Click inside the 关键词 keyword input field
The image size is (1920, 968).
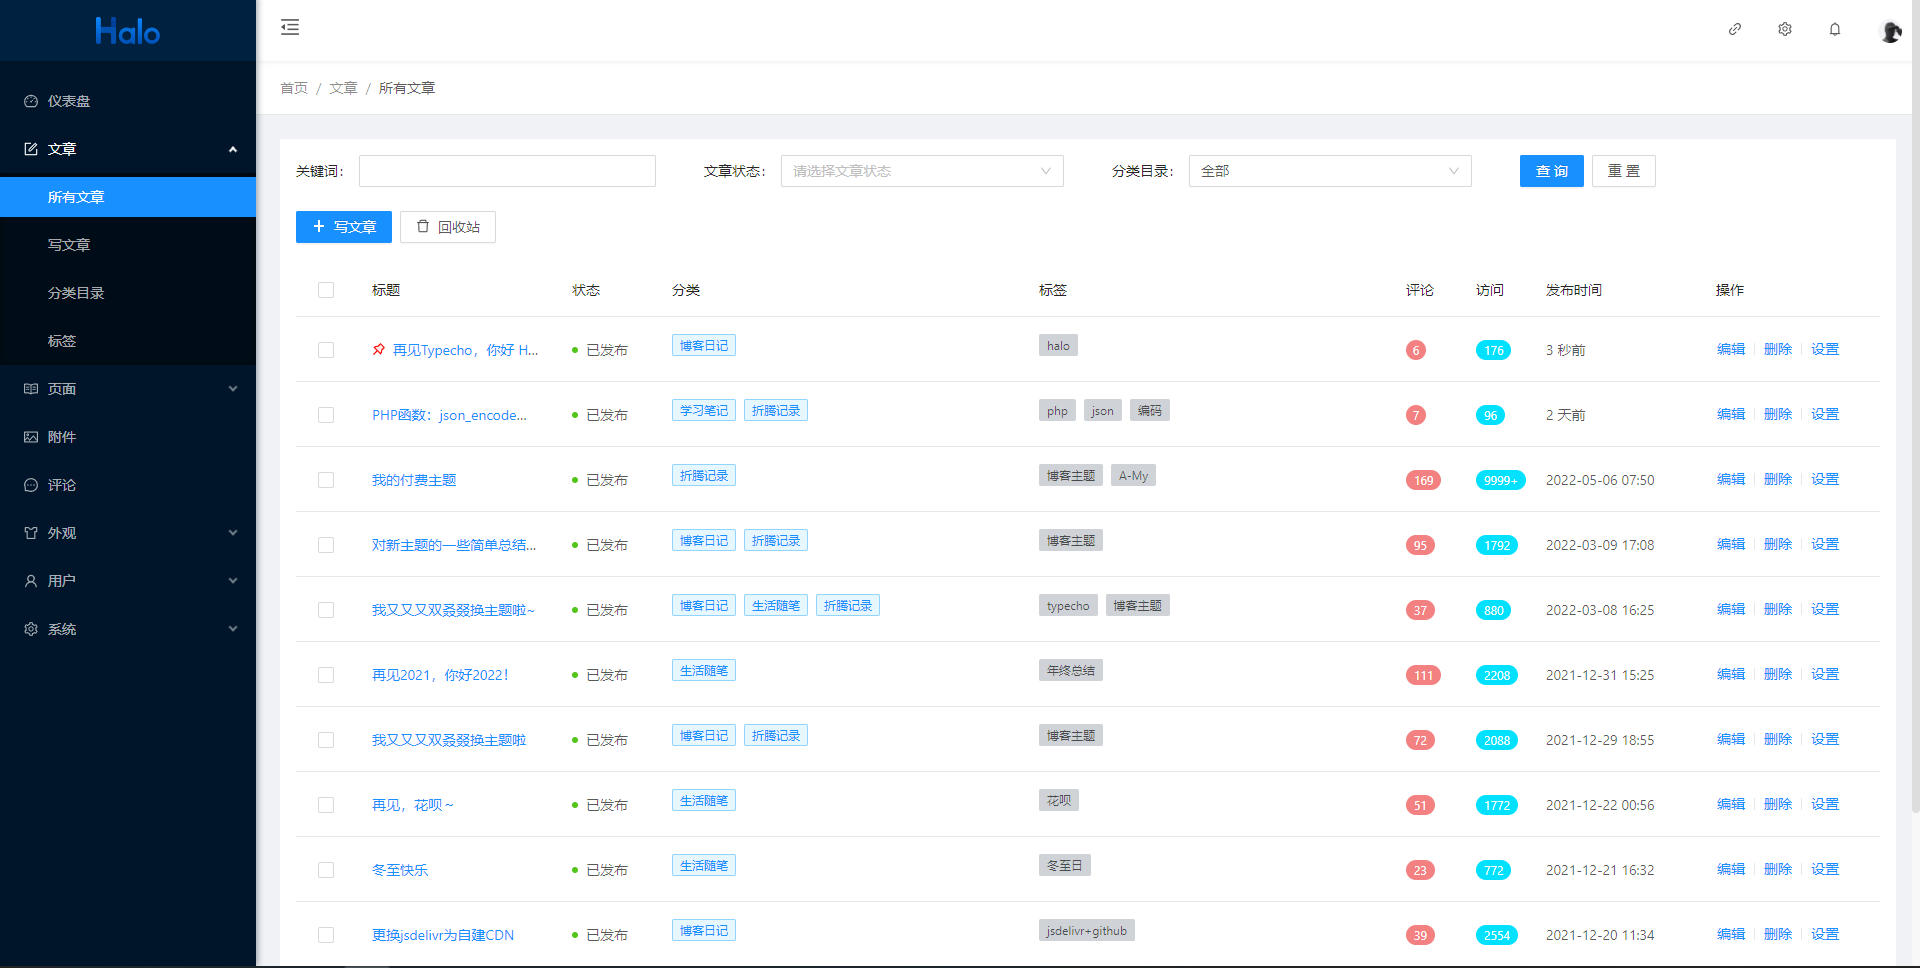click(x=507, y=171)
